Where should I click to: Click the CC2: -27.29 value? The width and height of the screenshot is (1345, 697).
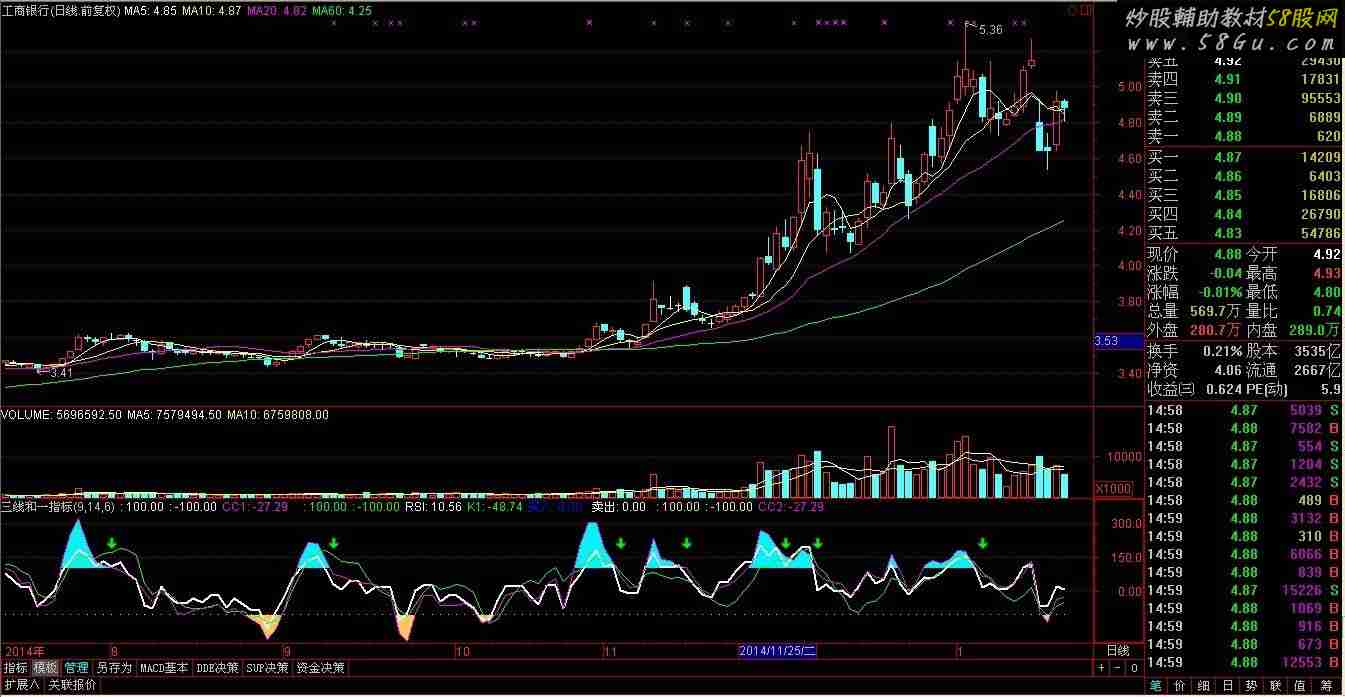[x=792, y=506]
